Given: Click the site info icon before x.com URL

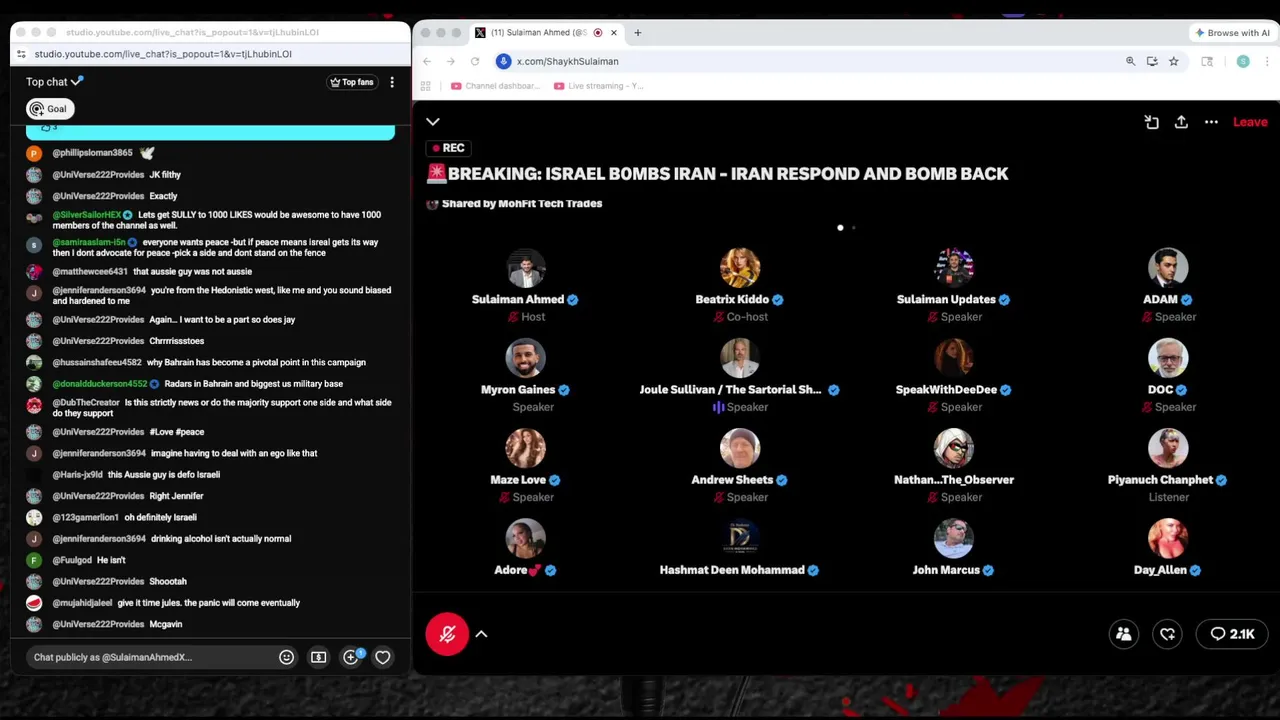Looking at the screenshot, I should 504,61.
